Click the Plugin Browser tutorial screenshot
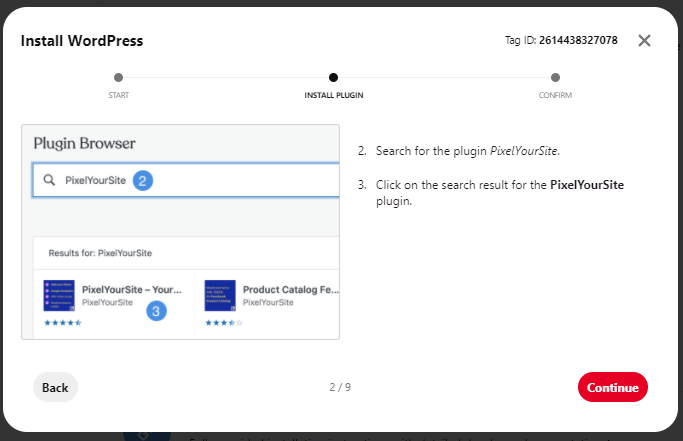 click(180, 232)
